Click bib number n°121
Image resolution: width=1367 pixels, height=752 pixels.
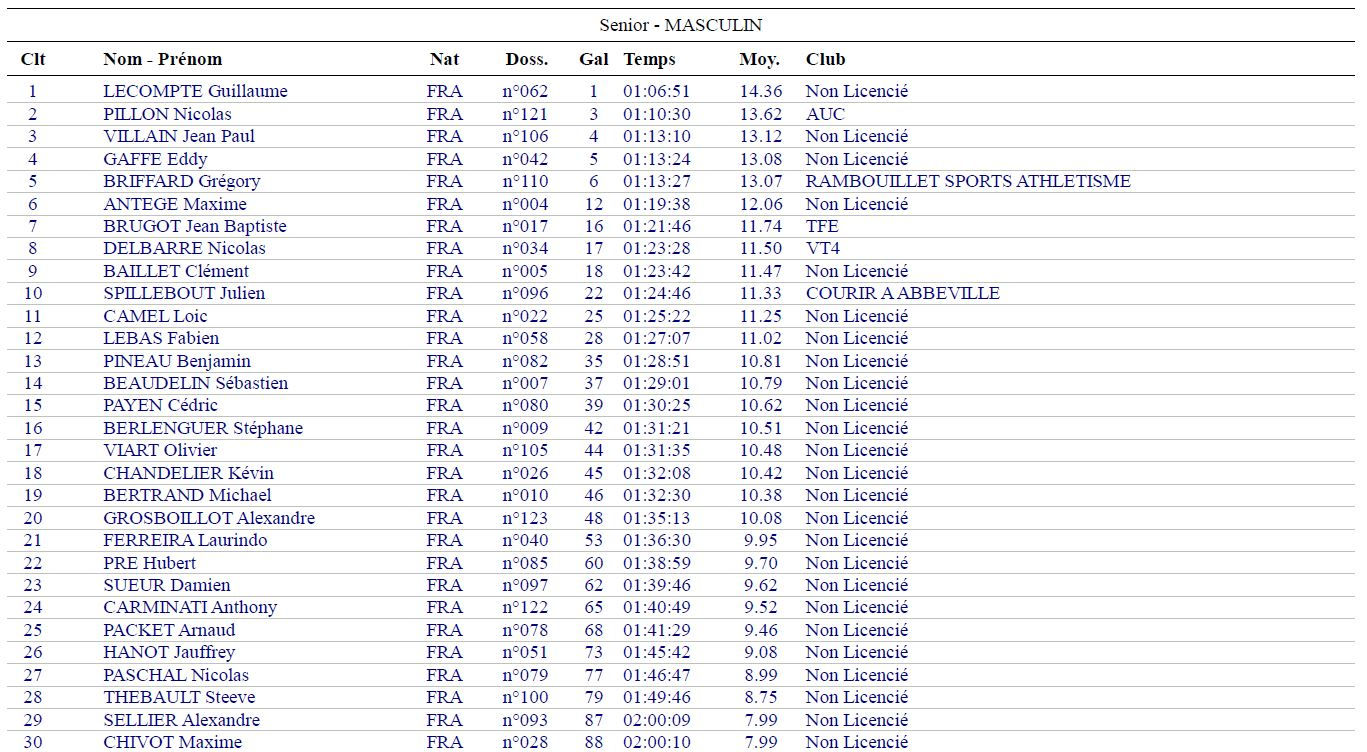pyautogui.click(x=525, y=114)
